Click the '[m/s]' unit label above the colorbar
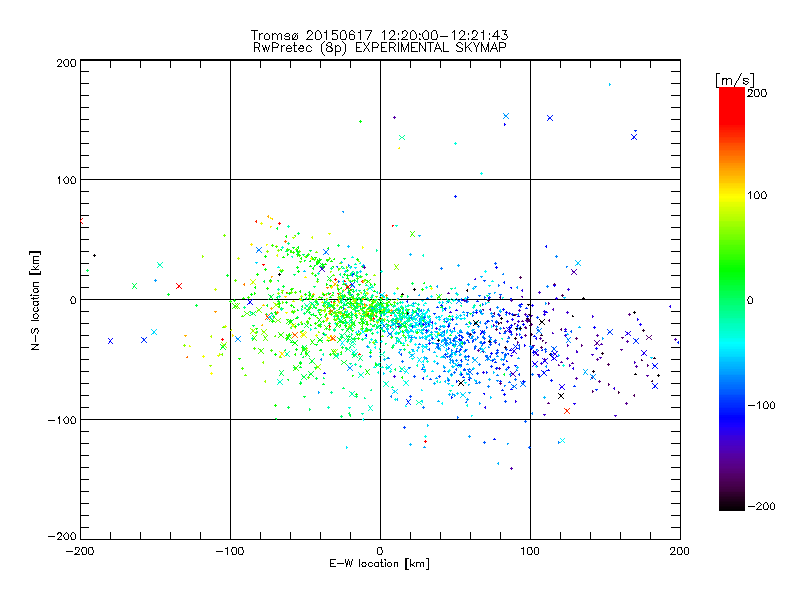This screenshot has width=800, height=600. click(x=735, y=80)
